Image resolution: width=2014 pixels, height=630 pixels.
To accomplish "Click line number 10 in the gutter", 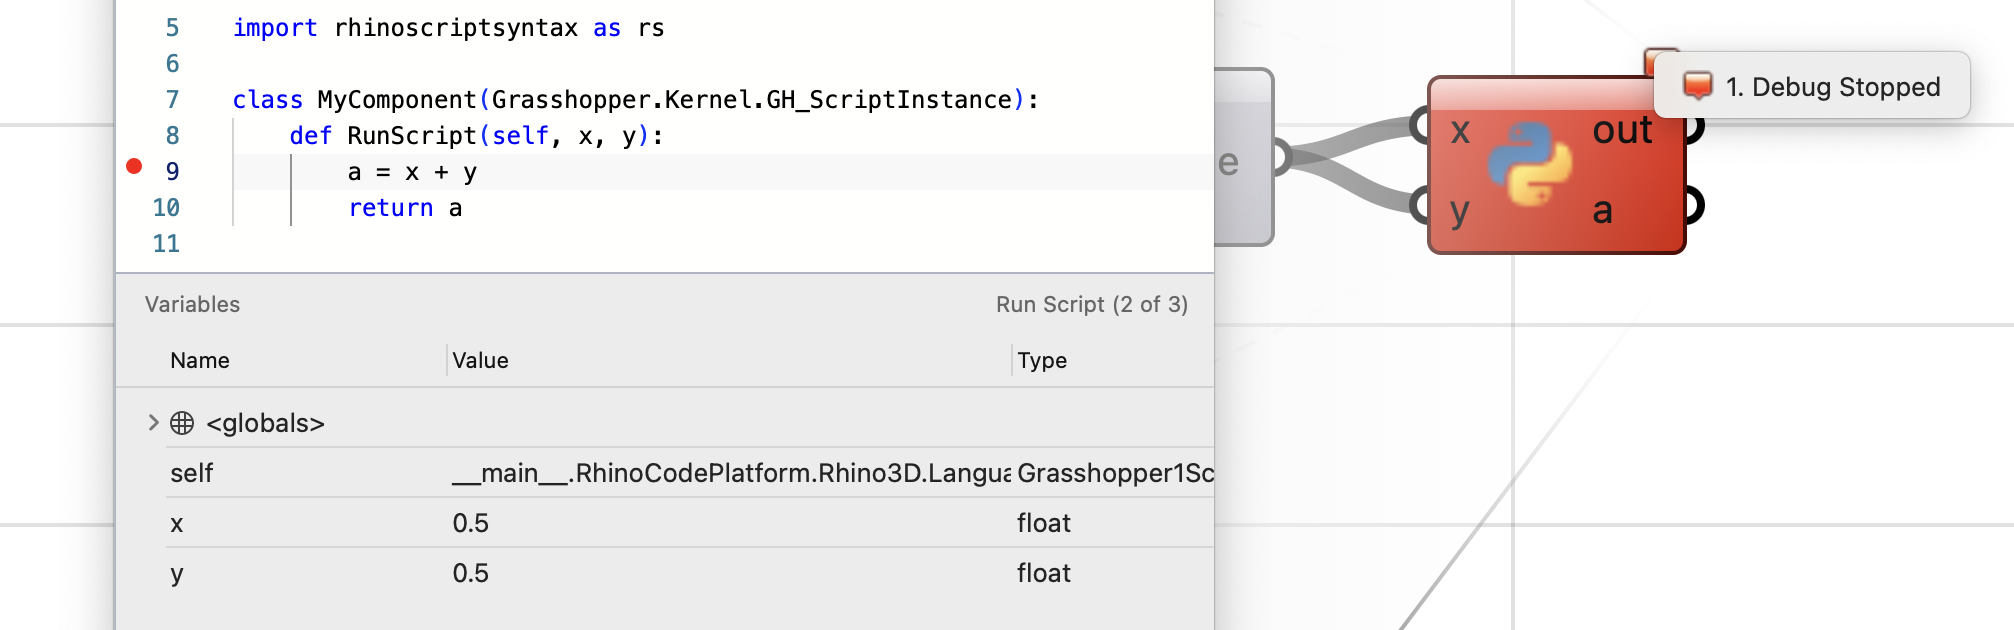I will click(166, 208).
